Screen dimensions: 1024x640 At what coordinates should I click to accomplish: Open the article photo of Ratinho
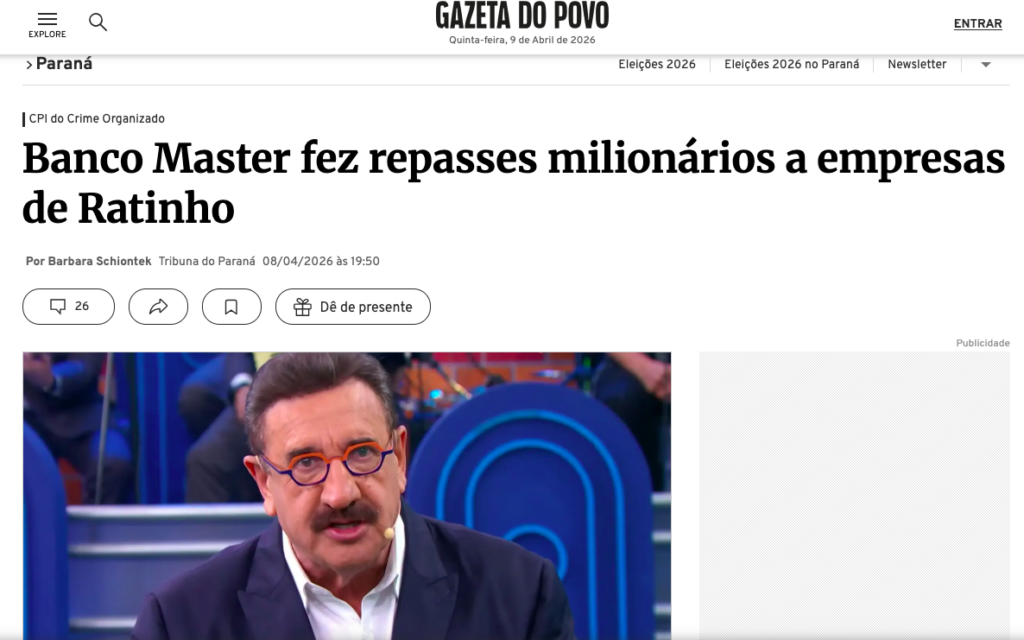(347, 496)
